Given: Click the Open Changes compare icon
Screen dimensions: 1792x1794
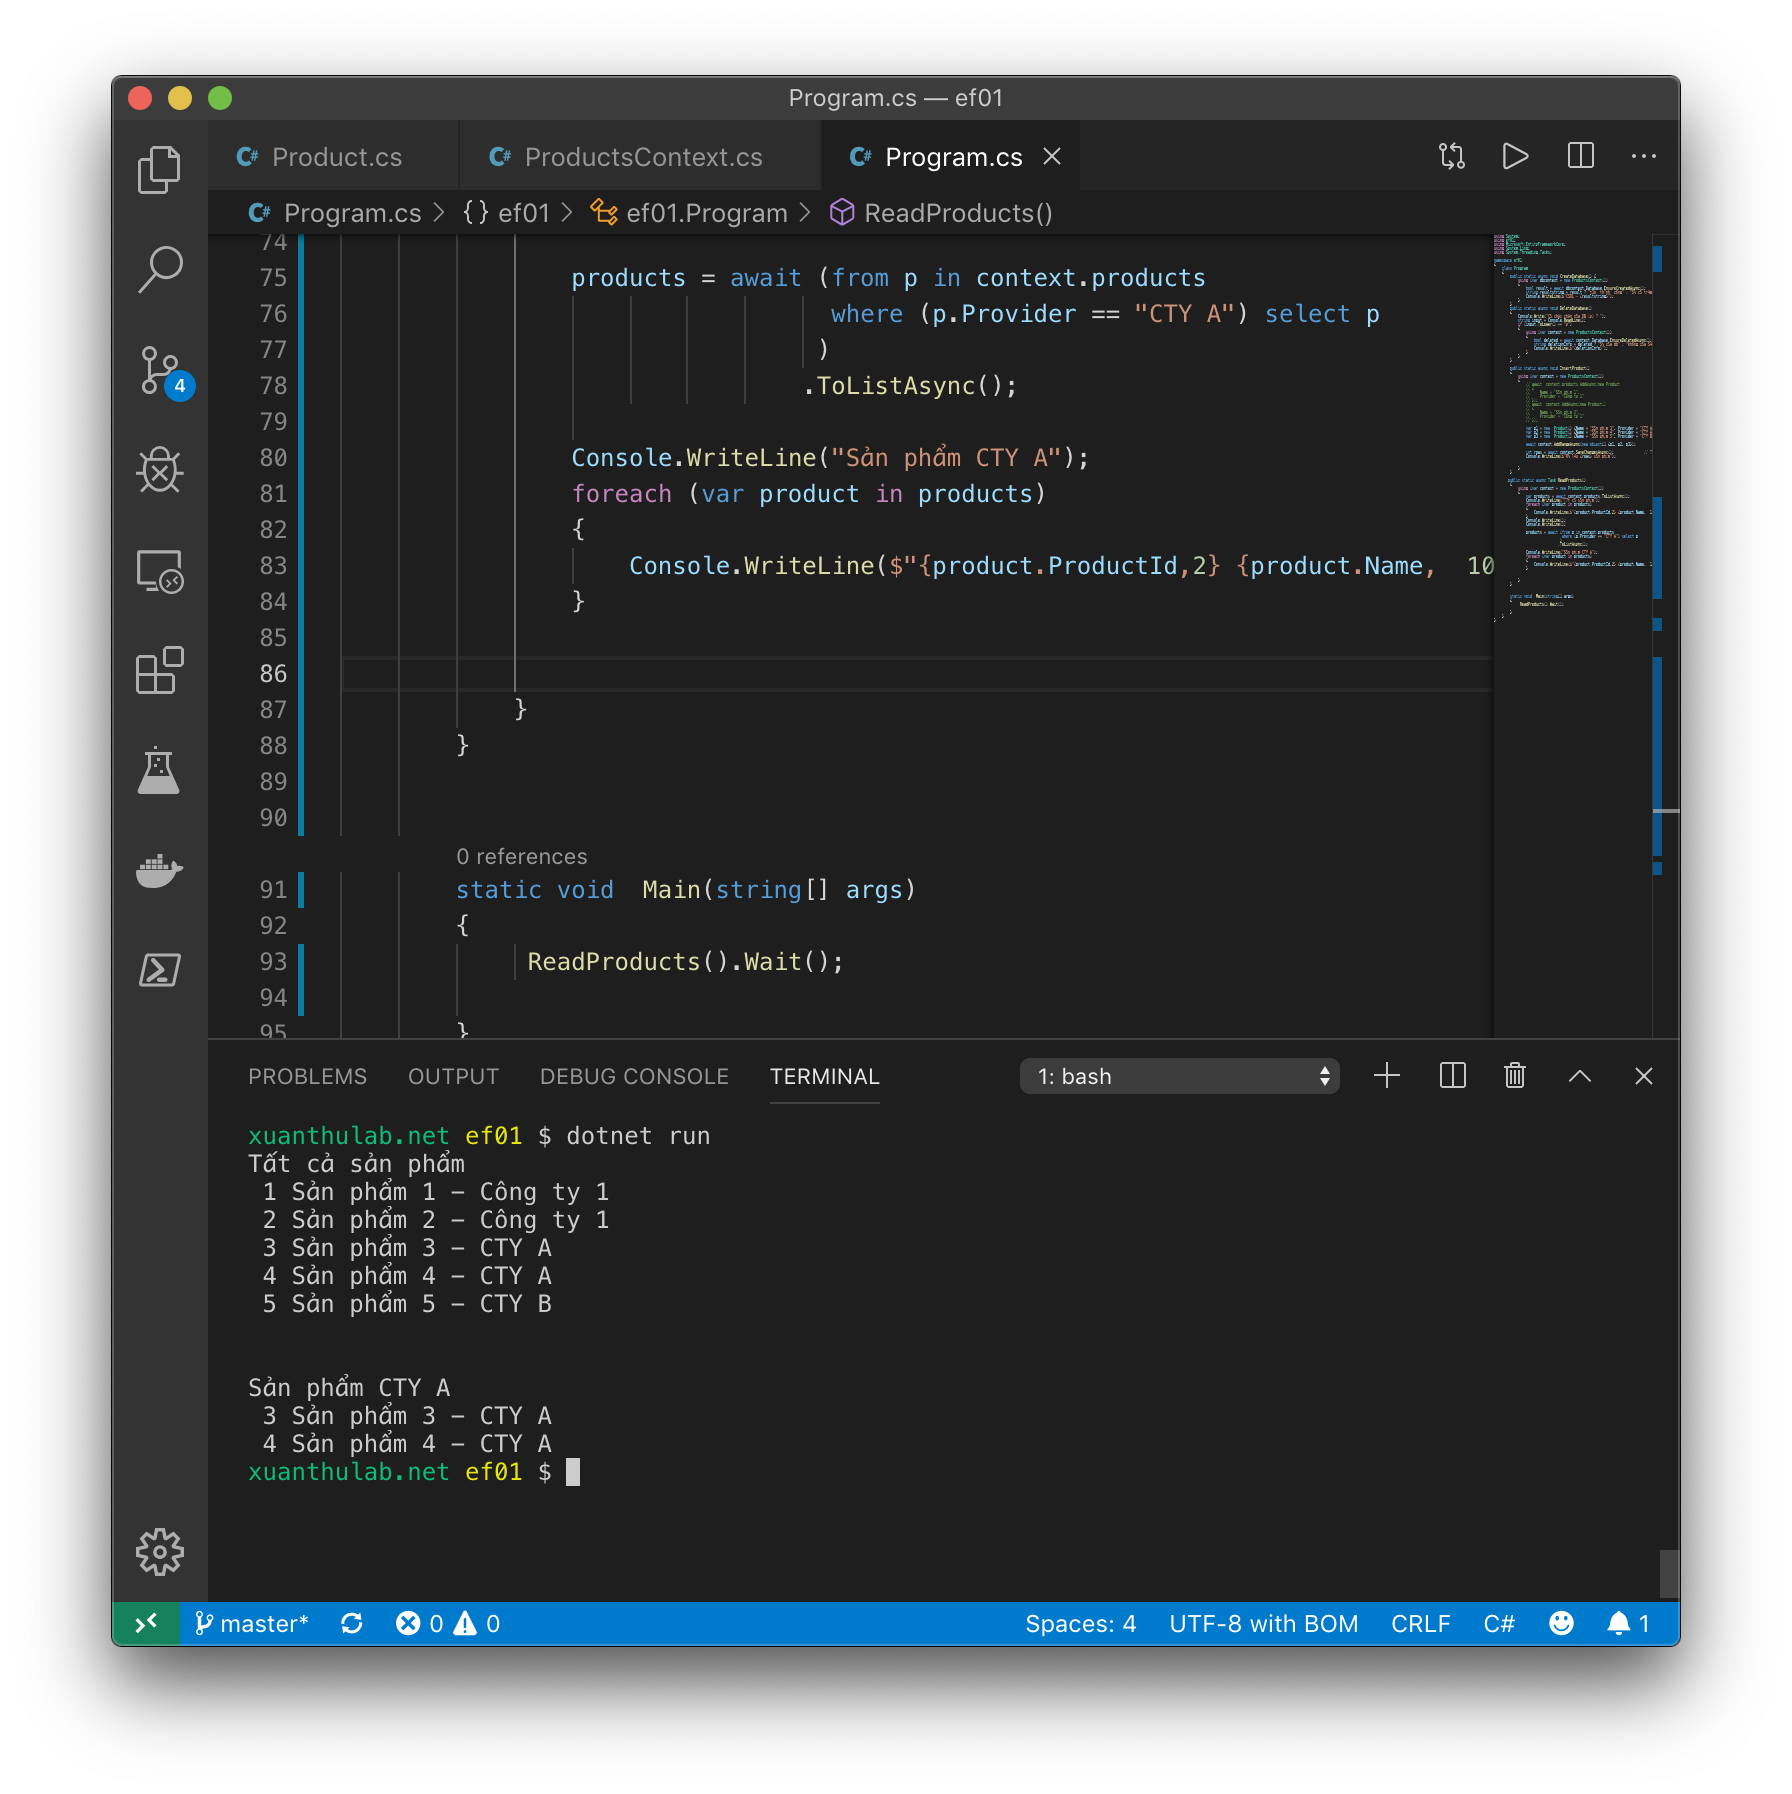Looking at the screenshot, I should tap(1452, 156).
